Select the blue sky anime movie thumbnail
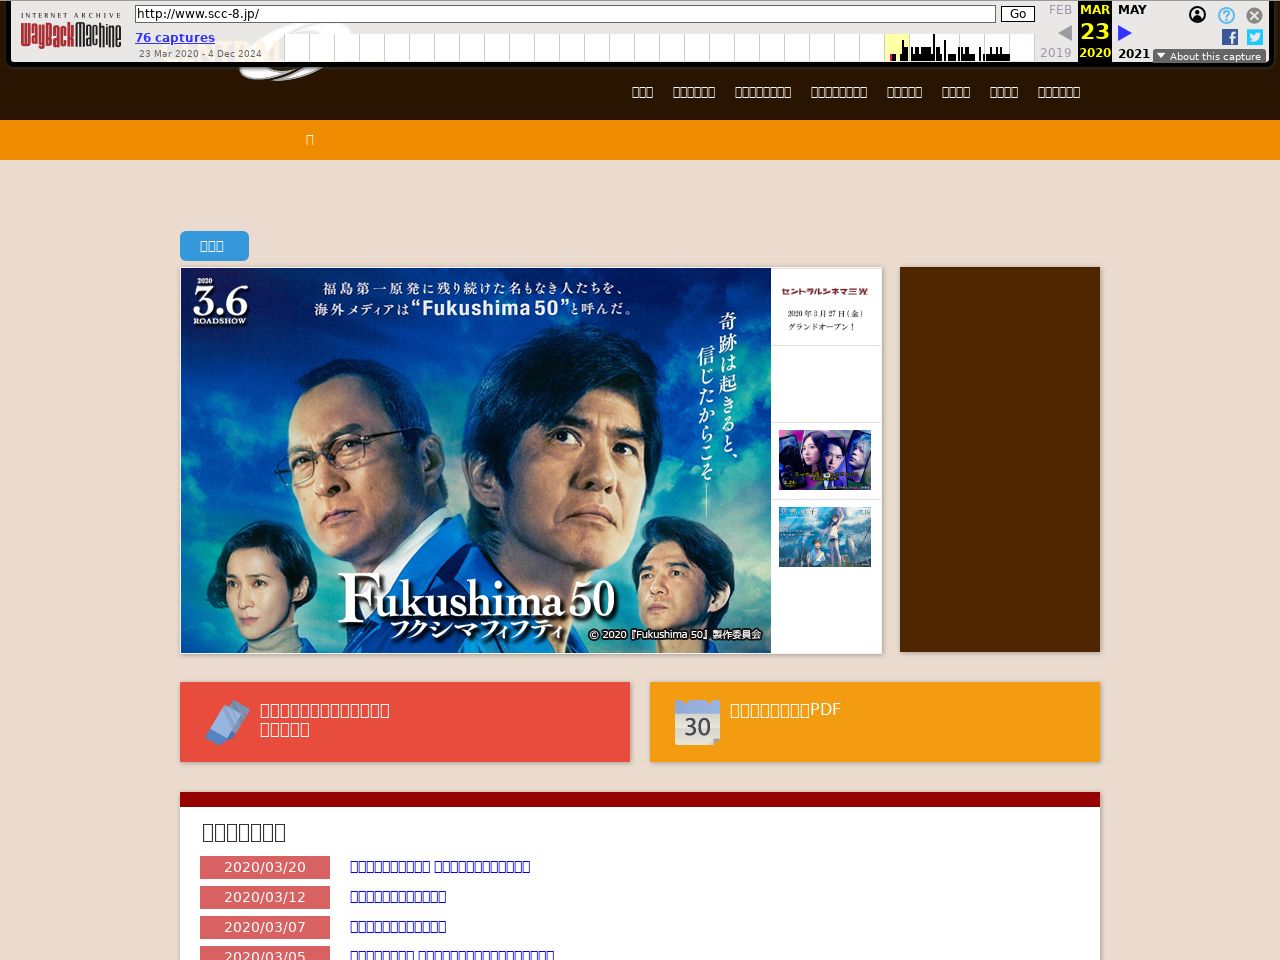 pos(825,537)
